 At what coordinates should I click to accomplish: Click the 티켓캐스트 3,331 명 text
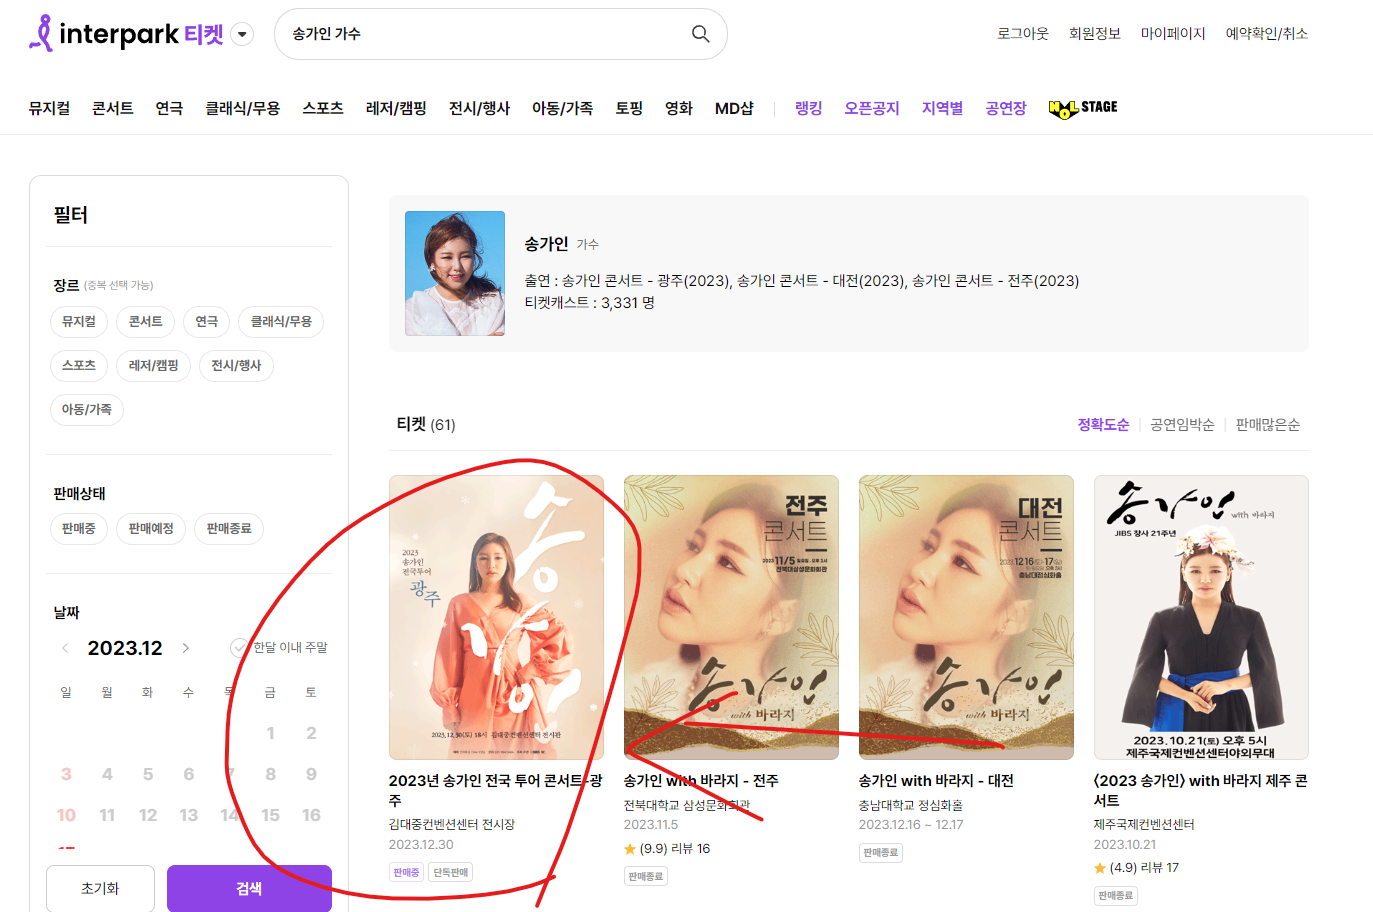coord(590,303)
